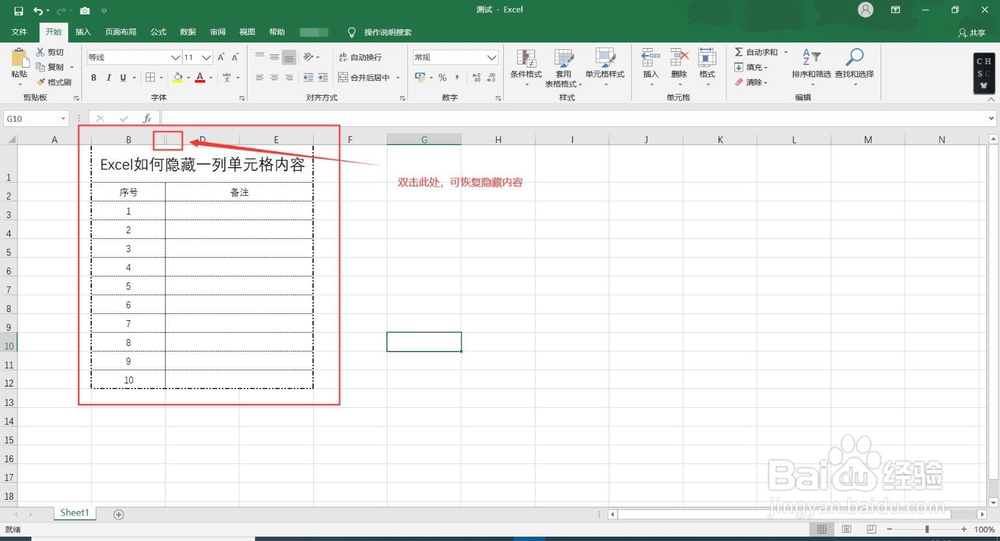This screenshot has width=1000, height=541.
Task: Expand the formula bar chevron
Action: 991,119
